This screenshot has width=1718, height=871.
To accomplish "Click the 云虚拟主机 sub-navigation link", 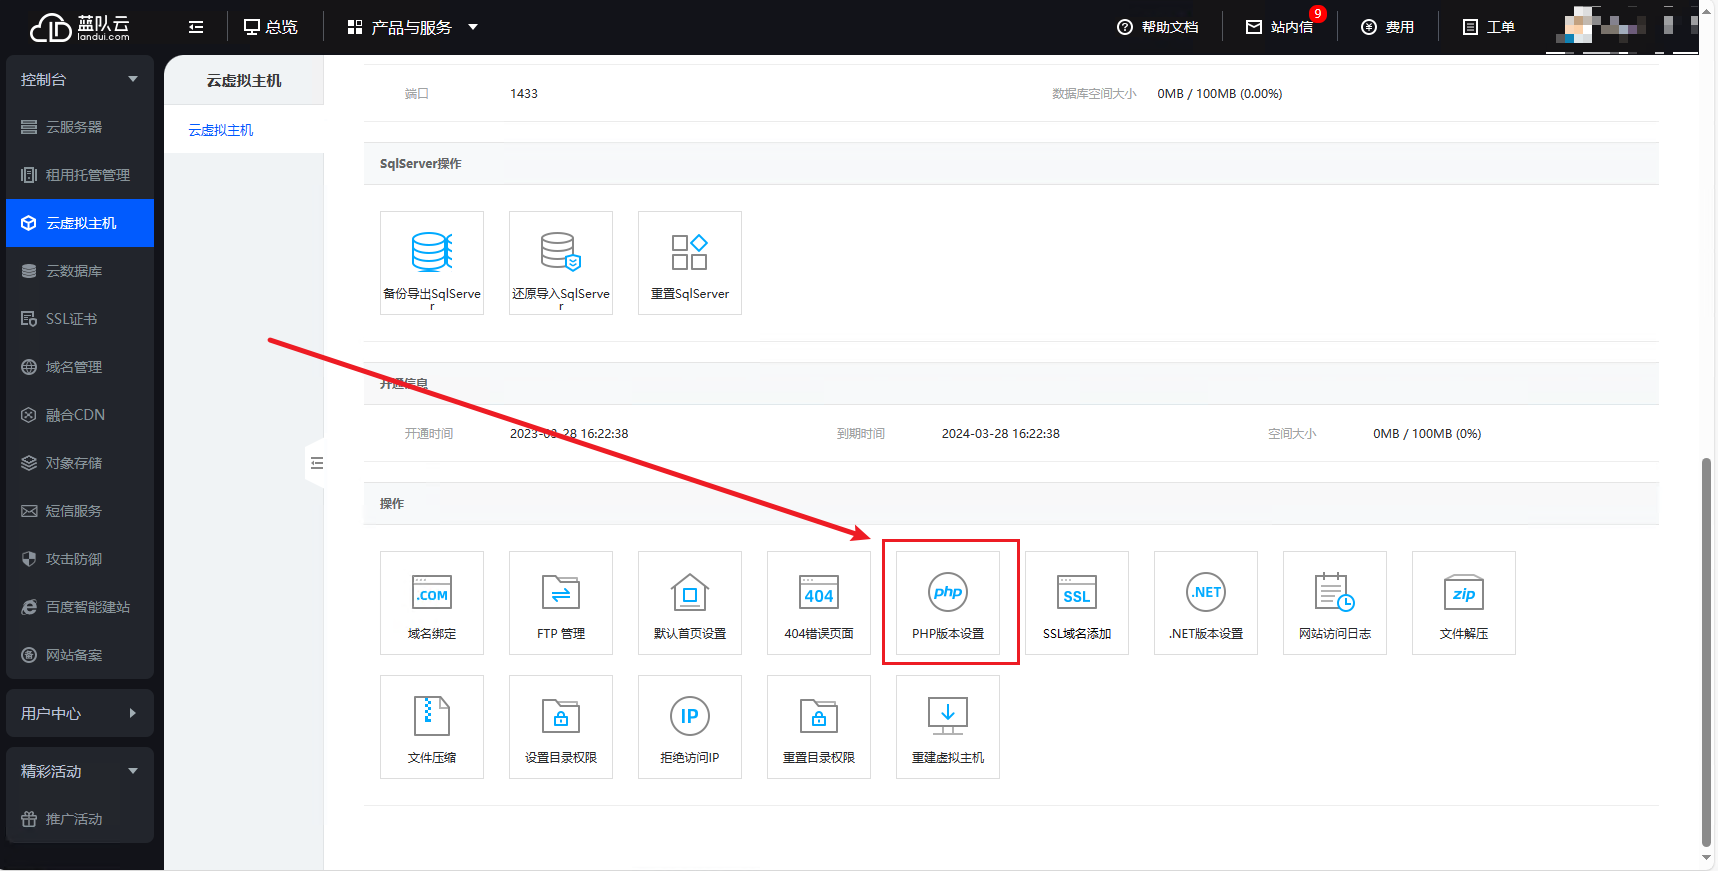I will pyautogui.click(x=221, y=130).
